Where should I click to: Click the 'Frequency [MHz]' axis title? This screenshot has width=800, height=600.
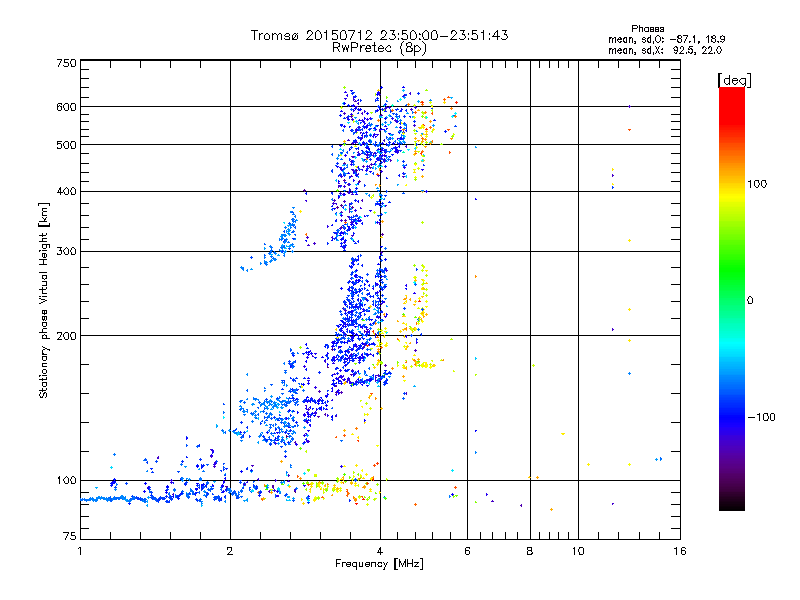tap(379, 564)
